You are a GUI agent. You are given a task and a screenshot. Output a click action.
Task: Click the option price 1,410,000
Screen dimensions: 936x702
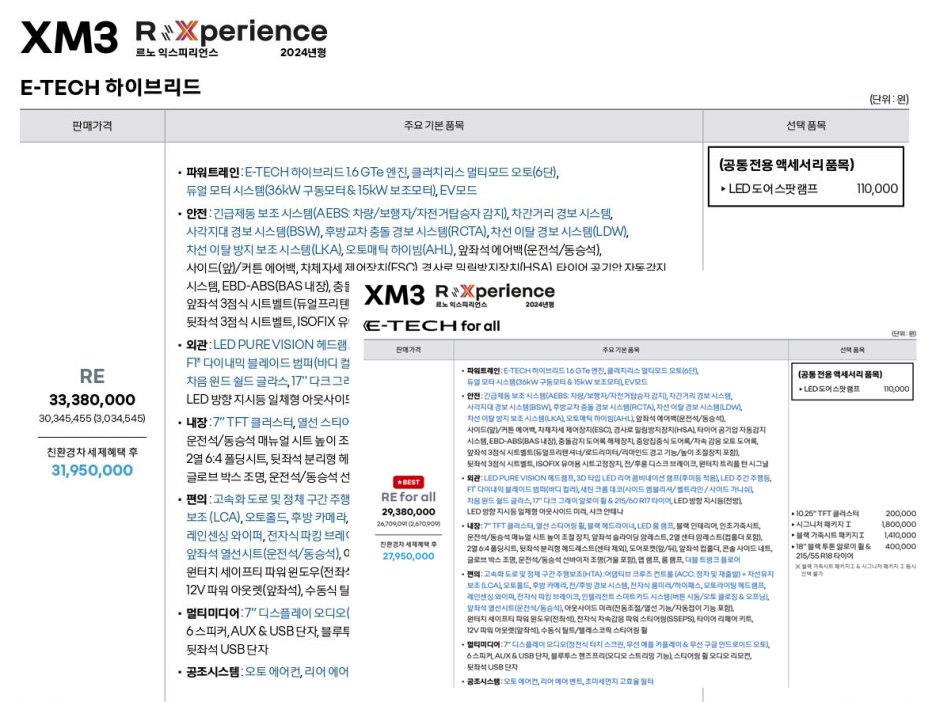coord(900,535)
